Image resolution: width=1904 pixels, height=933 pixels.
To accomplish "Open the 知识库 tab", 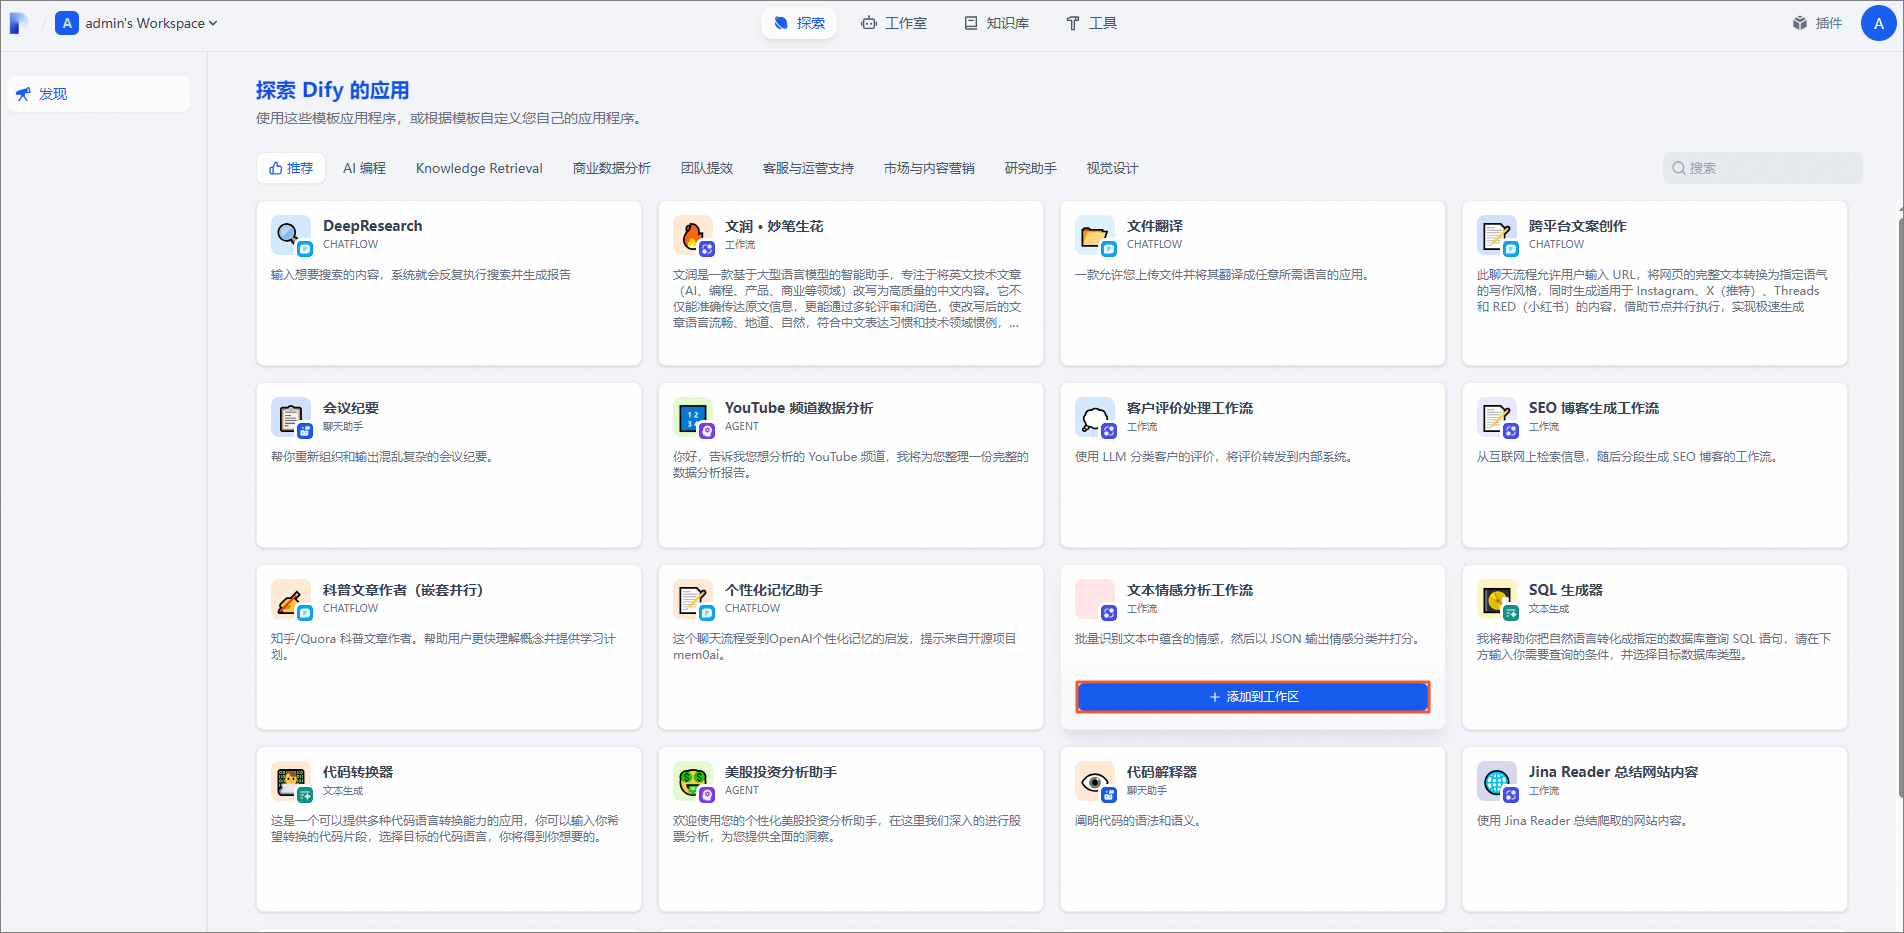I will (996, 23).
